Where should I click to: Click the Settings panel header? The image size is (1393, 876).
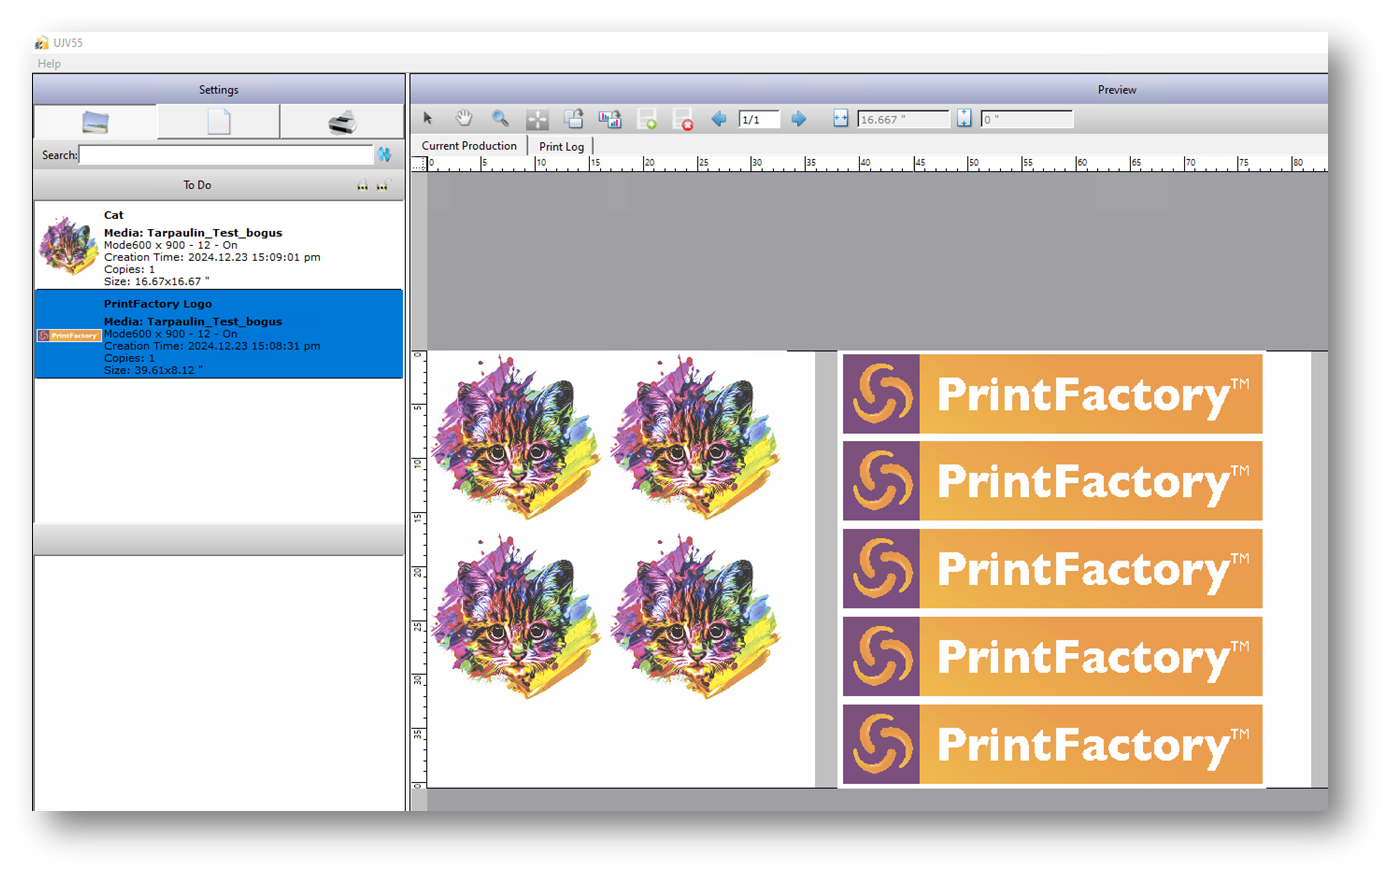218,90
